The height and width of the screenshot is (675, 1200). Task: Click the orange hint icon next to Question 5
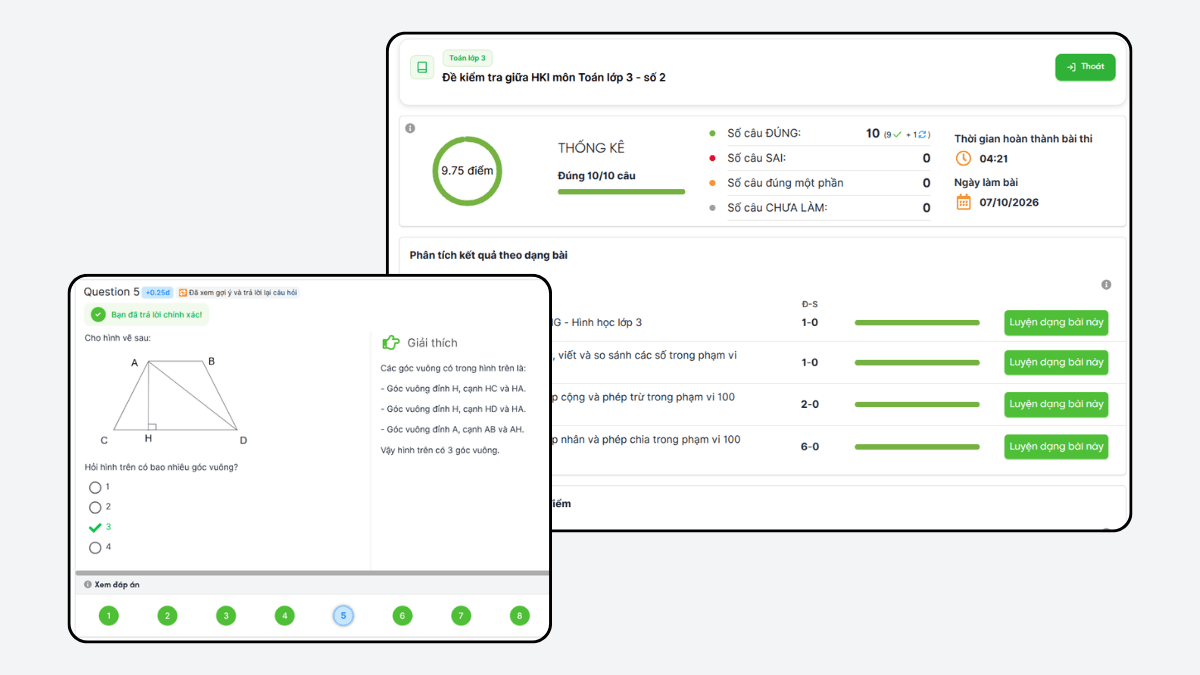click(x=183, y=293)
